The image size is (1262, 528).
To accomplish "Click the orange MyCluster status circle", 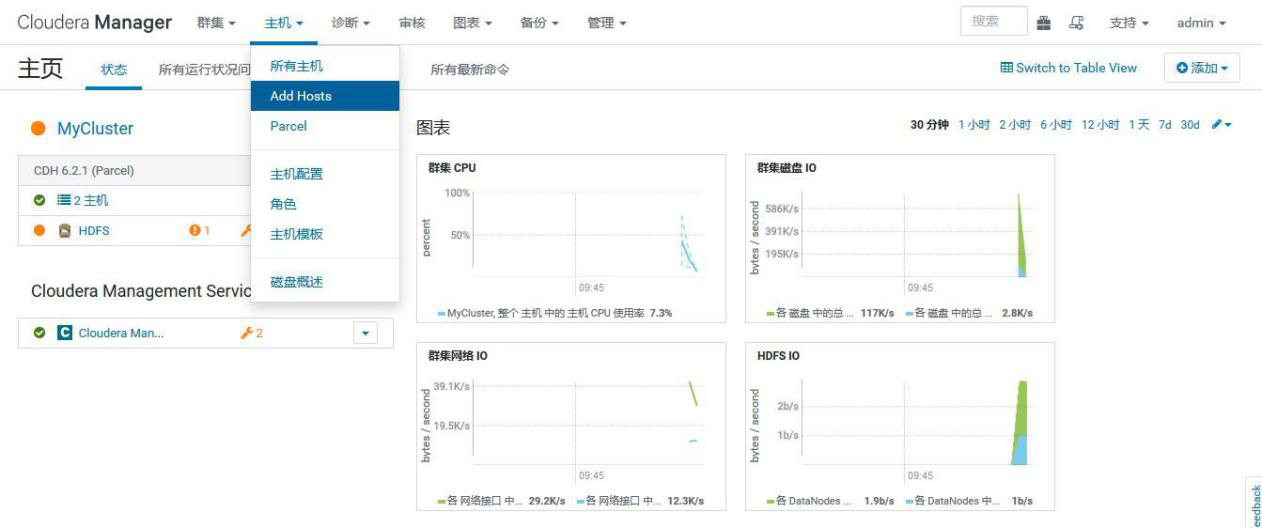I will click(x=39, y=129).
